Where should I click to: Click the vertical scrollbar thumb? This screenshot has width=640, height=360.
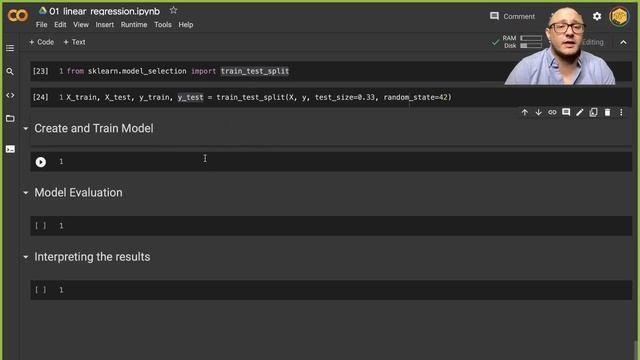click(637, 350)
